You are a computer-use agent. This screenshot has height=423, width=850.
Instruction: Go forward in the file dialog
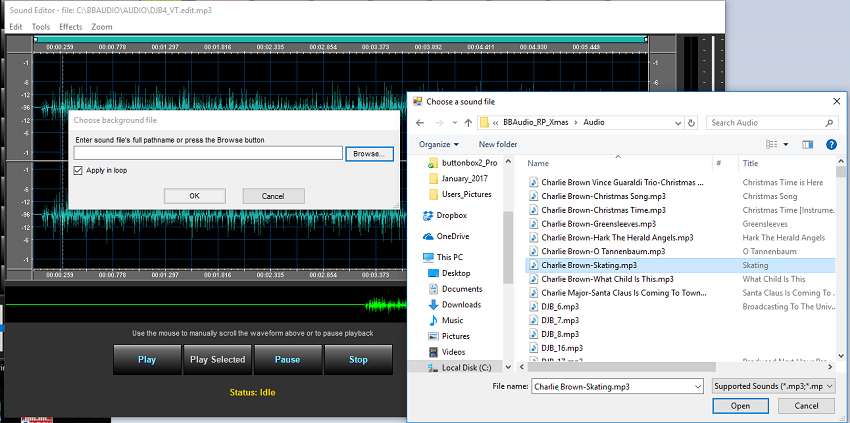(x=439, y=123)
